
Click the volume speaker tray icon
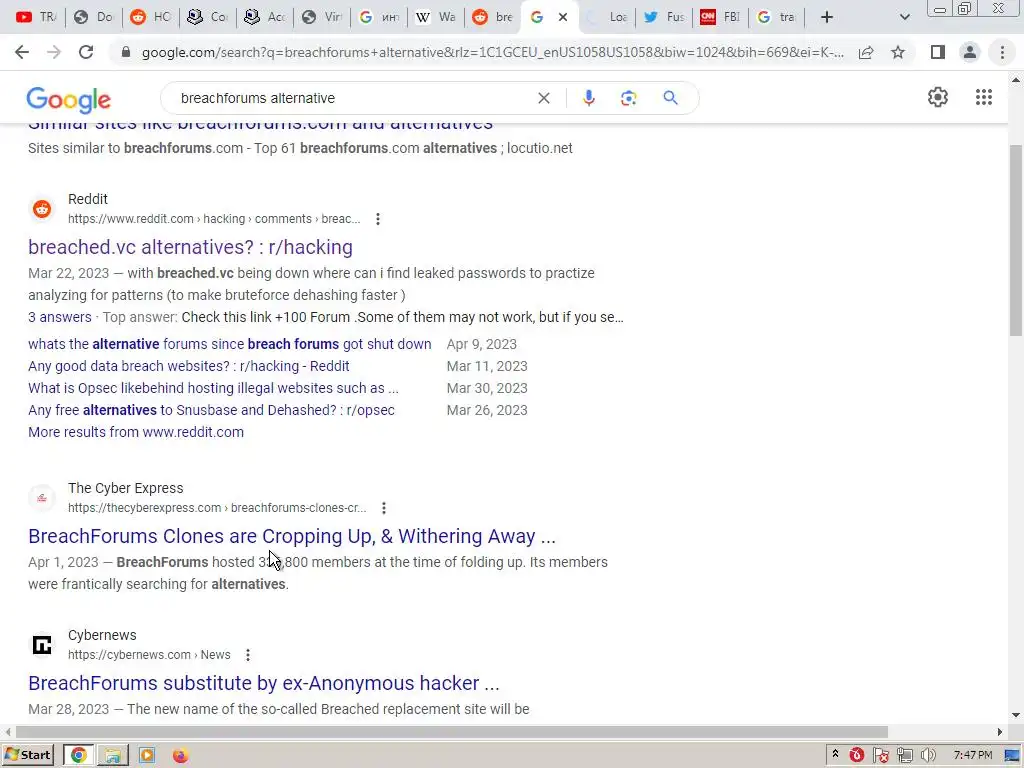929,756
